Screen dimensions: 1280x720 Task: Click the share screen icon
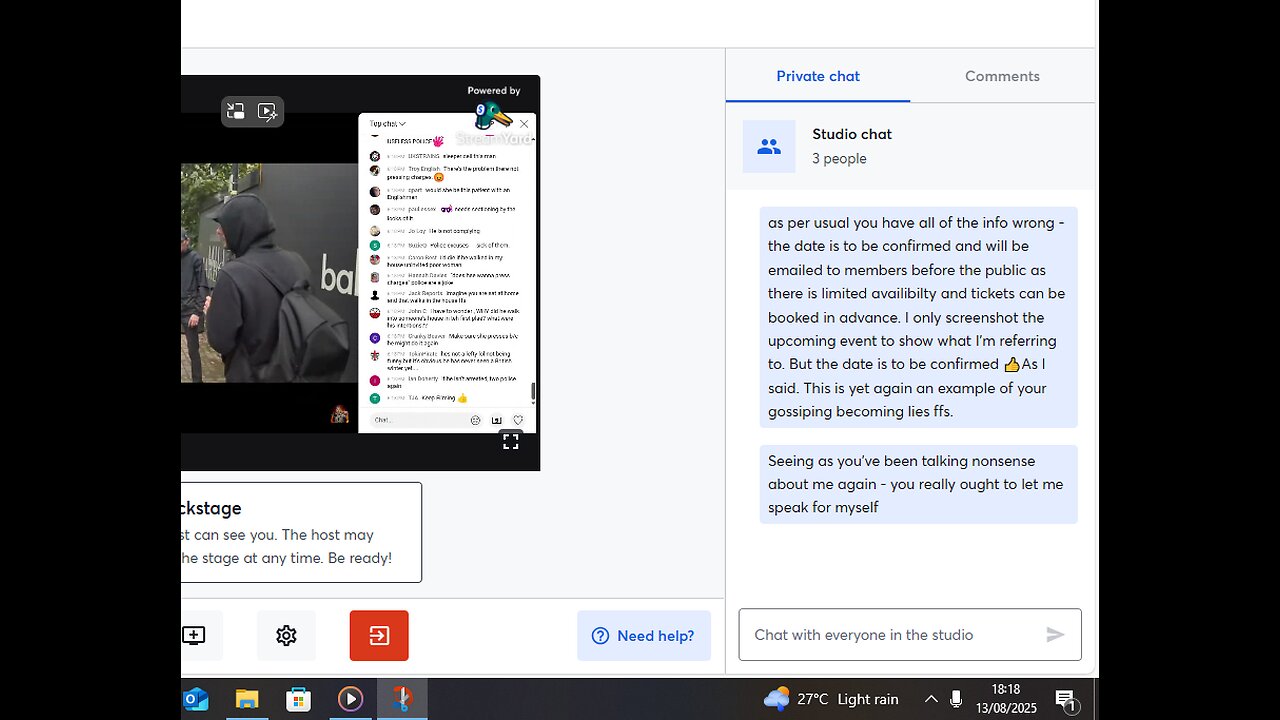[194, 635]
